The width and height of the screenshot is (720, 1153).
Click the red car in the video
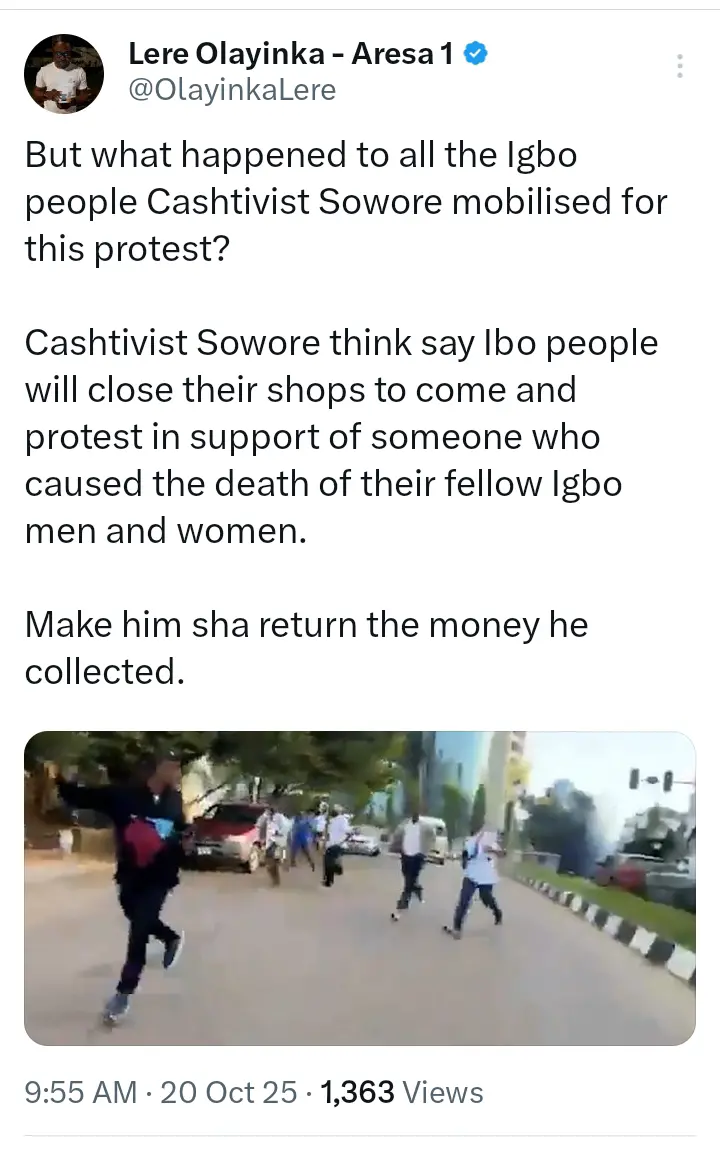[x=226, y=835]
